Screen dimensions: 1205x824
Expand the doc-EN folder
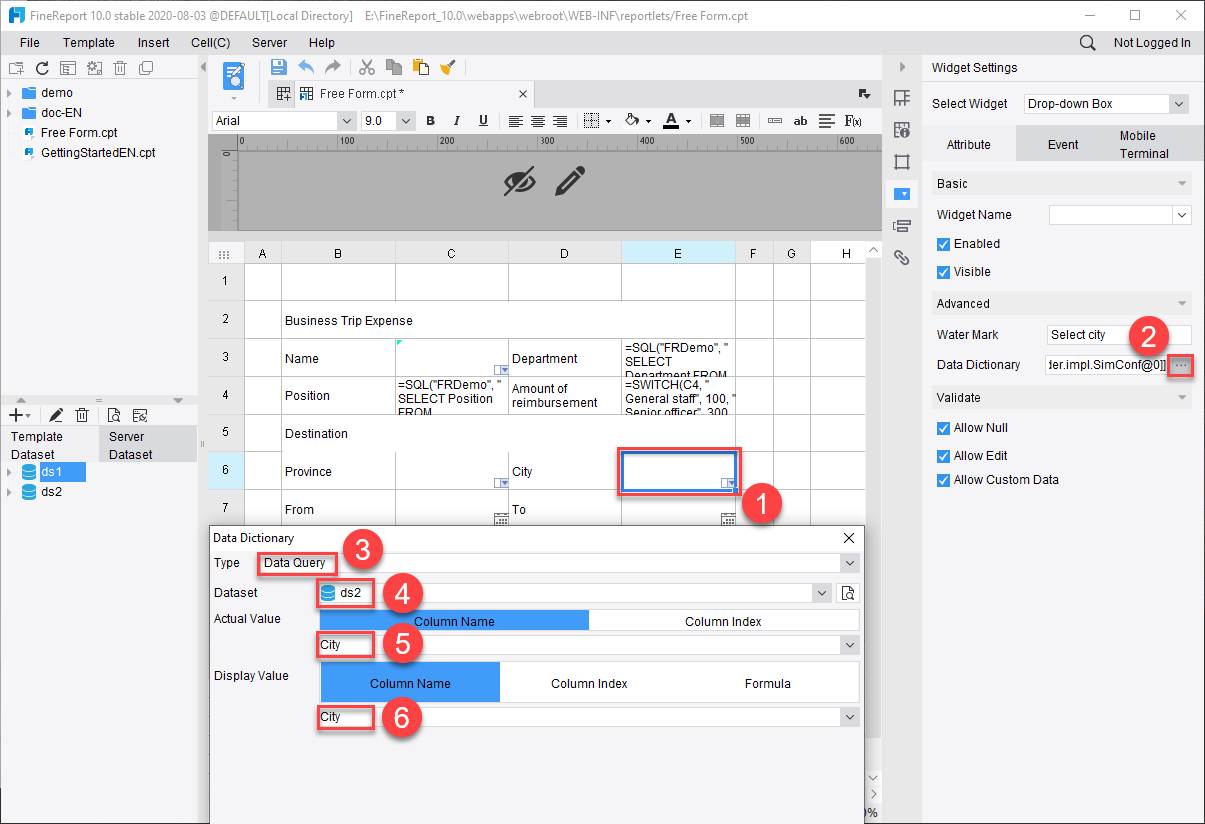pos(9,113)
